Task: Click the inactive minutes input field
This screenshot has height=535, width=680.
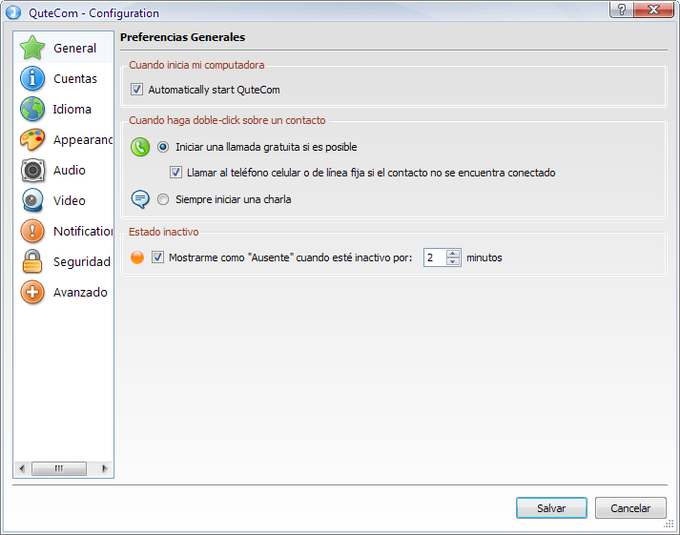Action: (x=435, y=258)
